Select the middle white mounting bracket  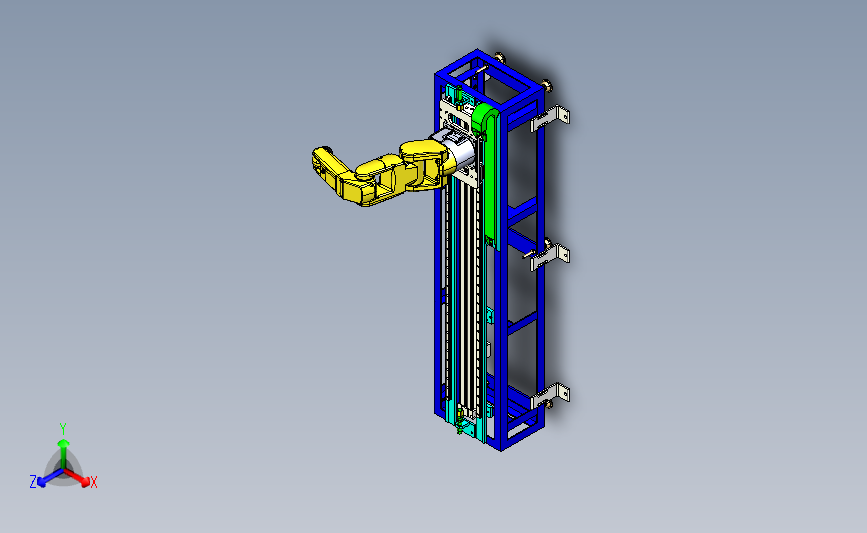coord(550,257)
